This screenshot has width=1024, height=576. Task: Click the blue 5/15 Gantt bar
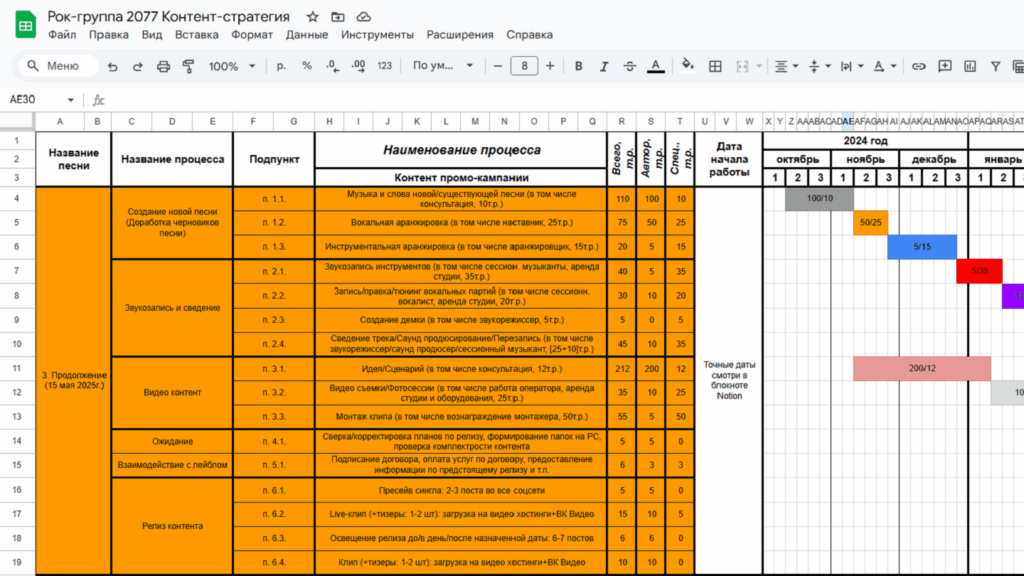(x=921, y=247)
